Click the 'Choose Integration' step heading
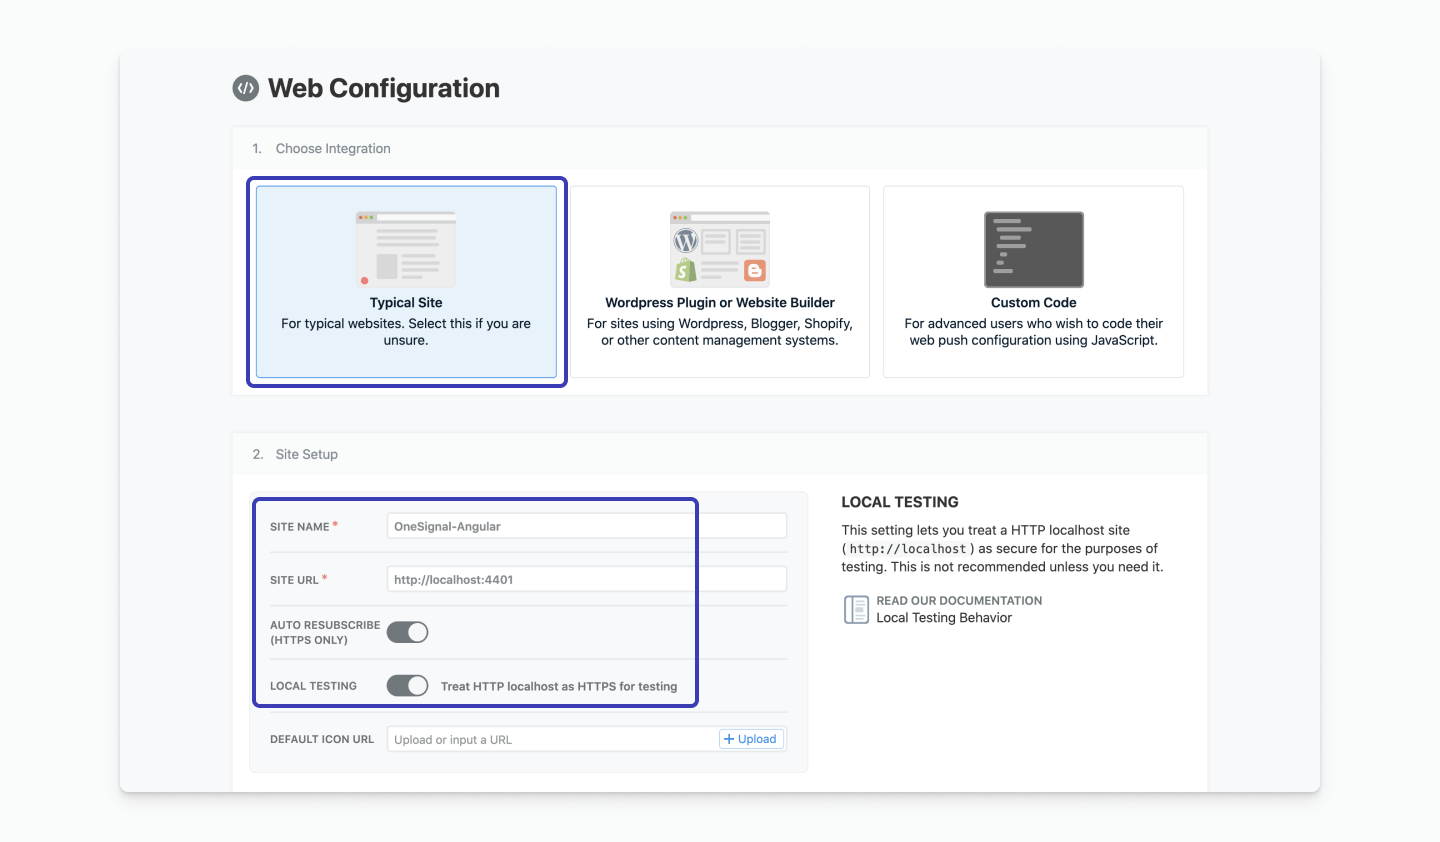Screen dimensions: 1440x842 pyautogui.click(x=333, y=148)
